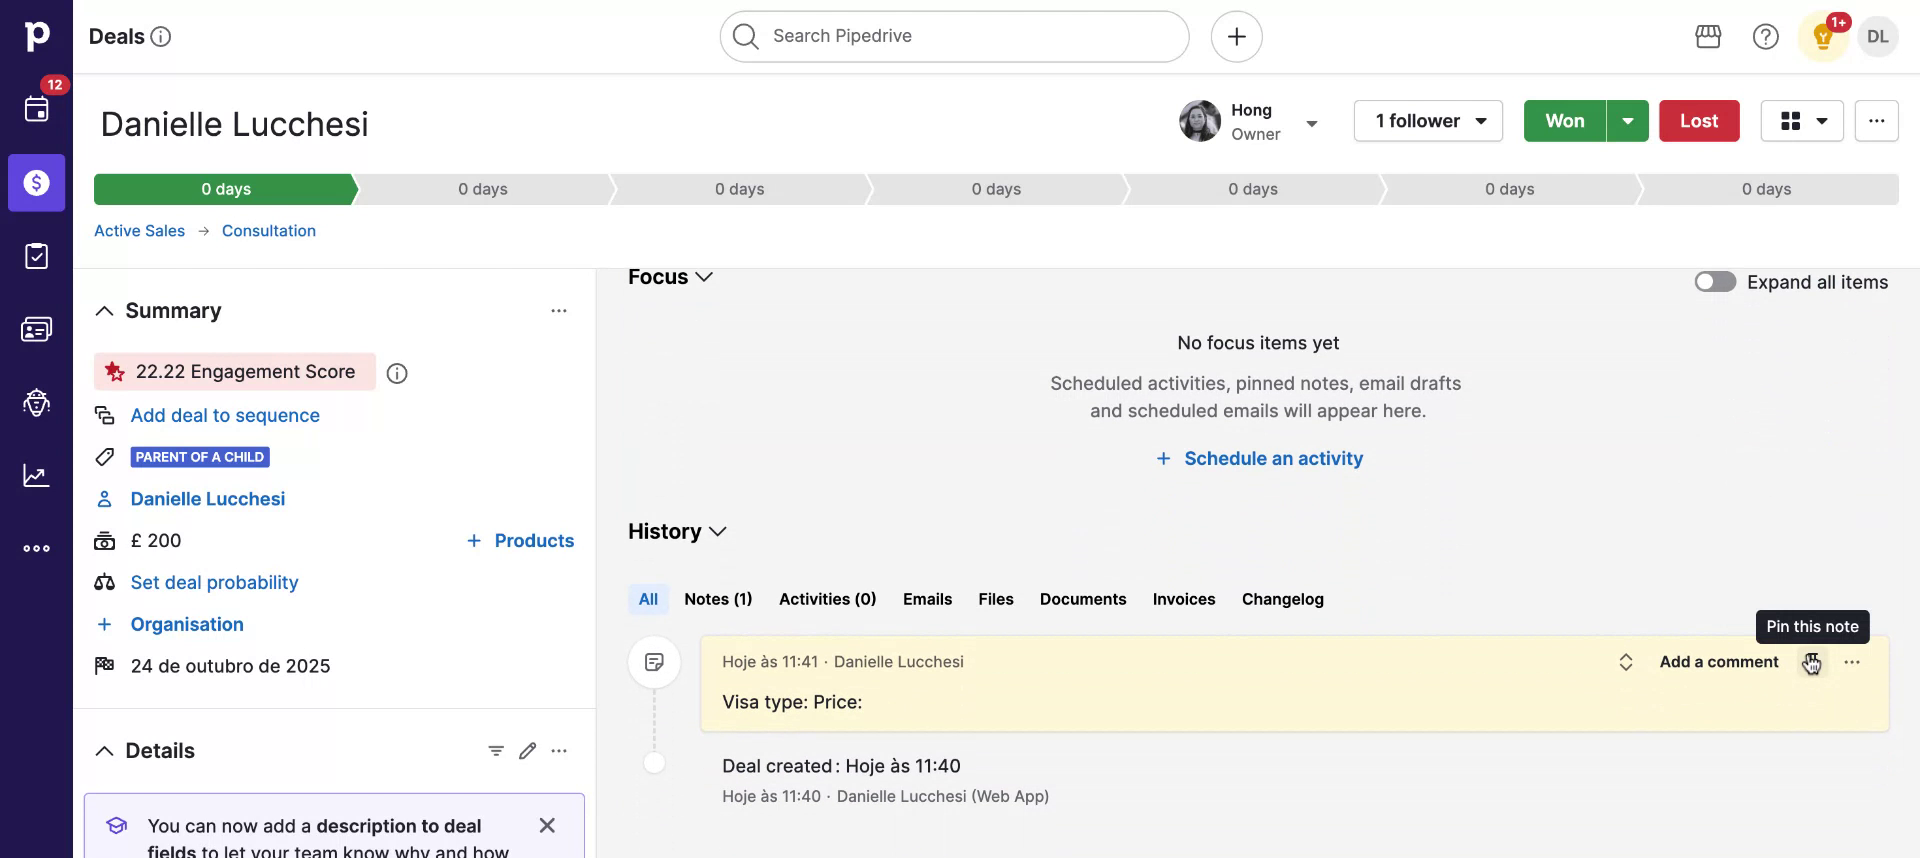Image resolution: width=1920 pixels, height=858 pixels.
Task: Select the first green pipeline stage
Action: (226, 189)
